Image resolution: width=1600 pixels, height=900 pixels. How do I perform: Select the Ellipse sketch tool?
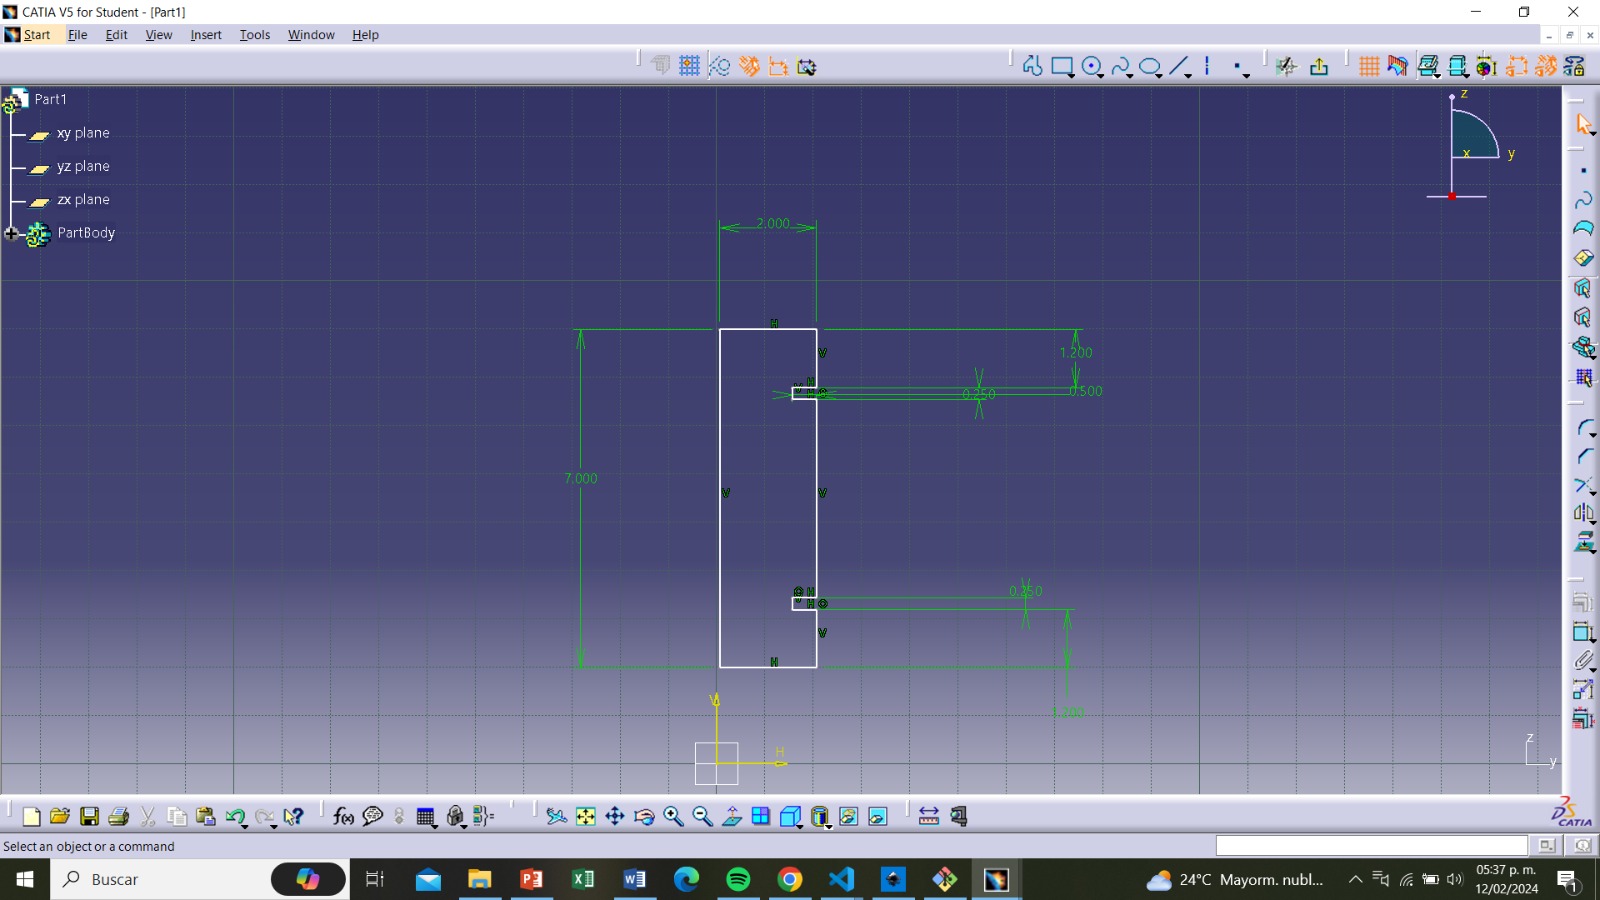coord(1149,66)
